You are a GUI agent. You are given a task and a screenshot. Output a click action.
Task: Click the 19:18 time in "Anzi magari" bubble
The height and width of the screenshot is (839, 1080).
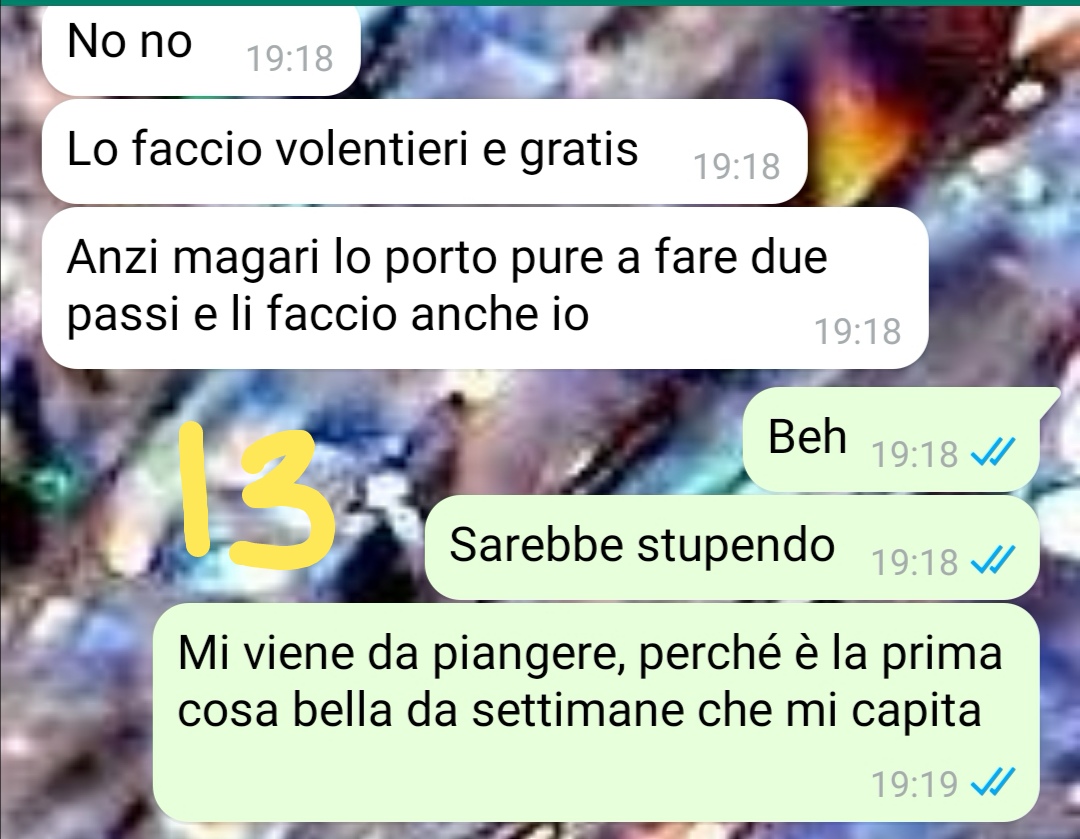(858, 331)
